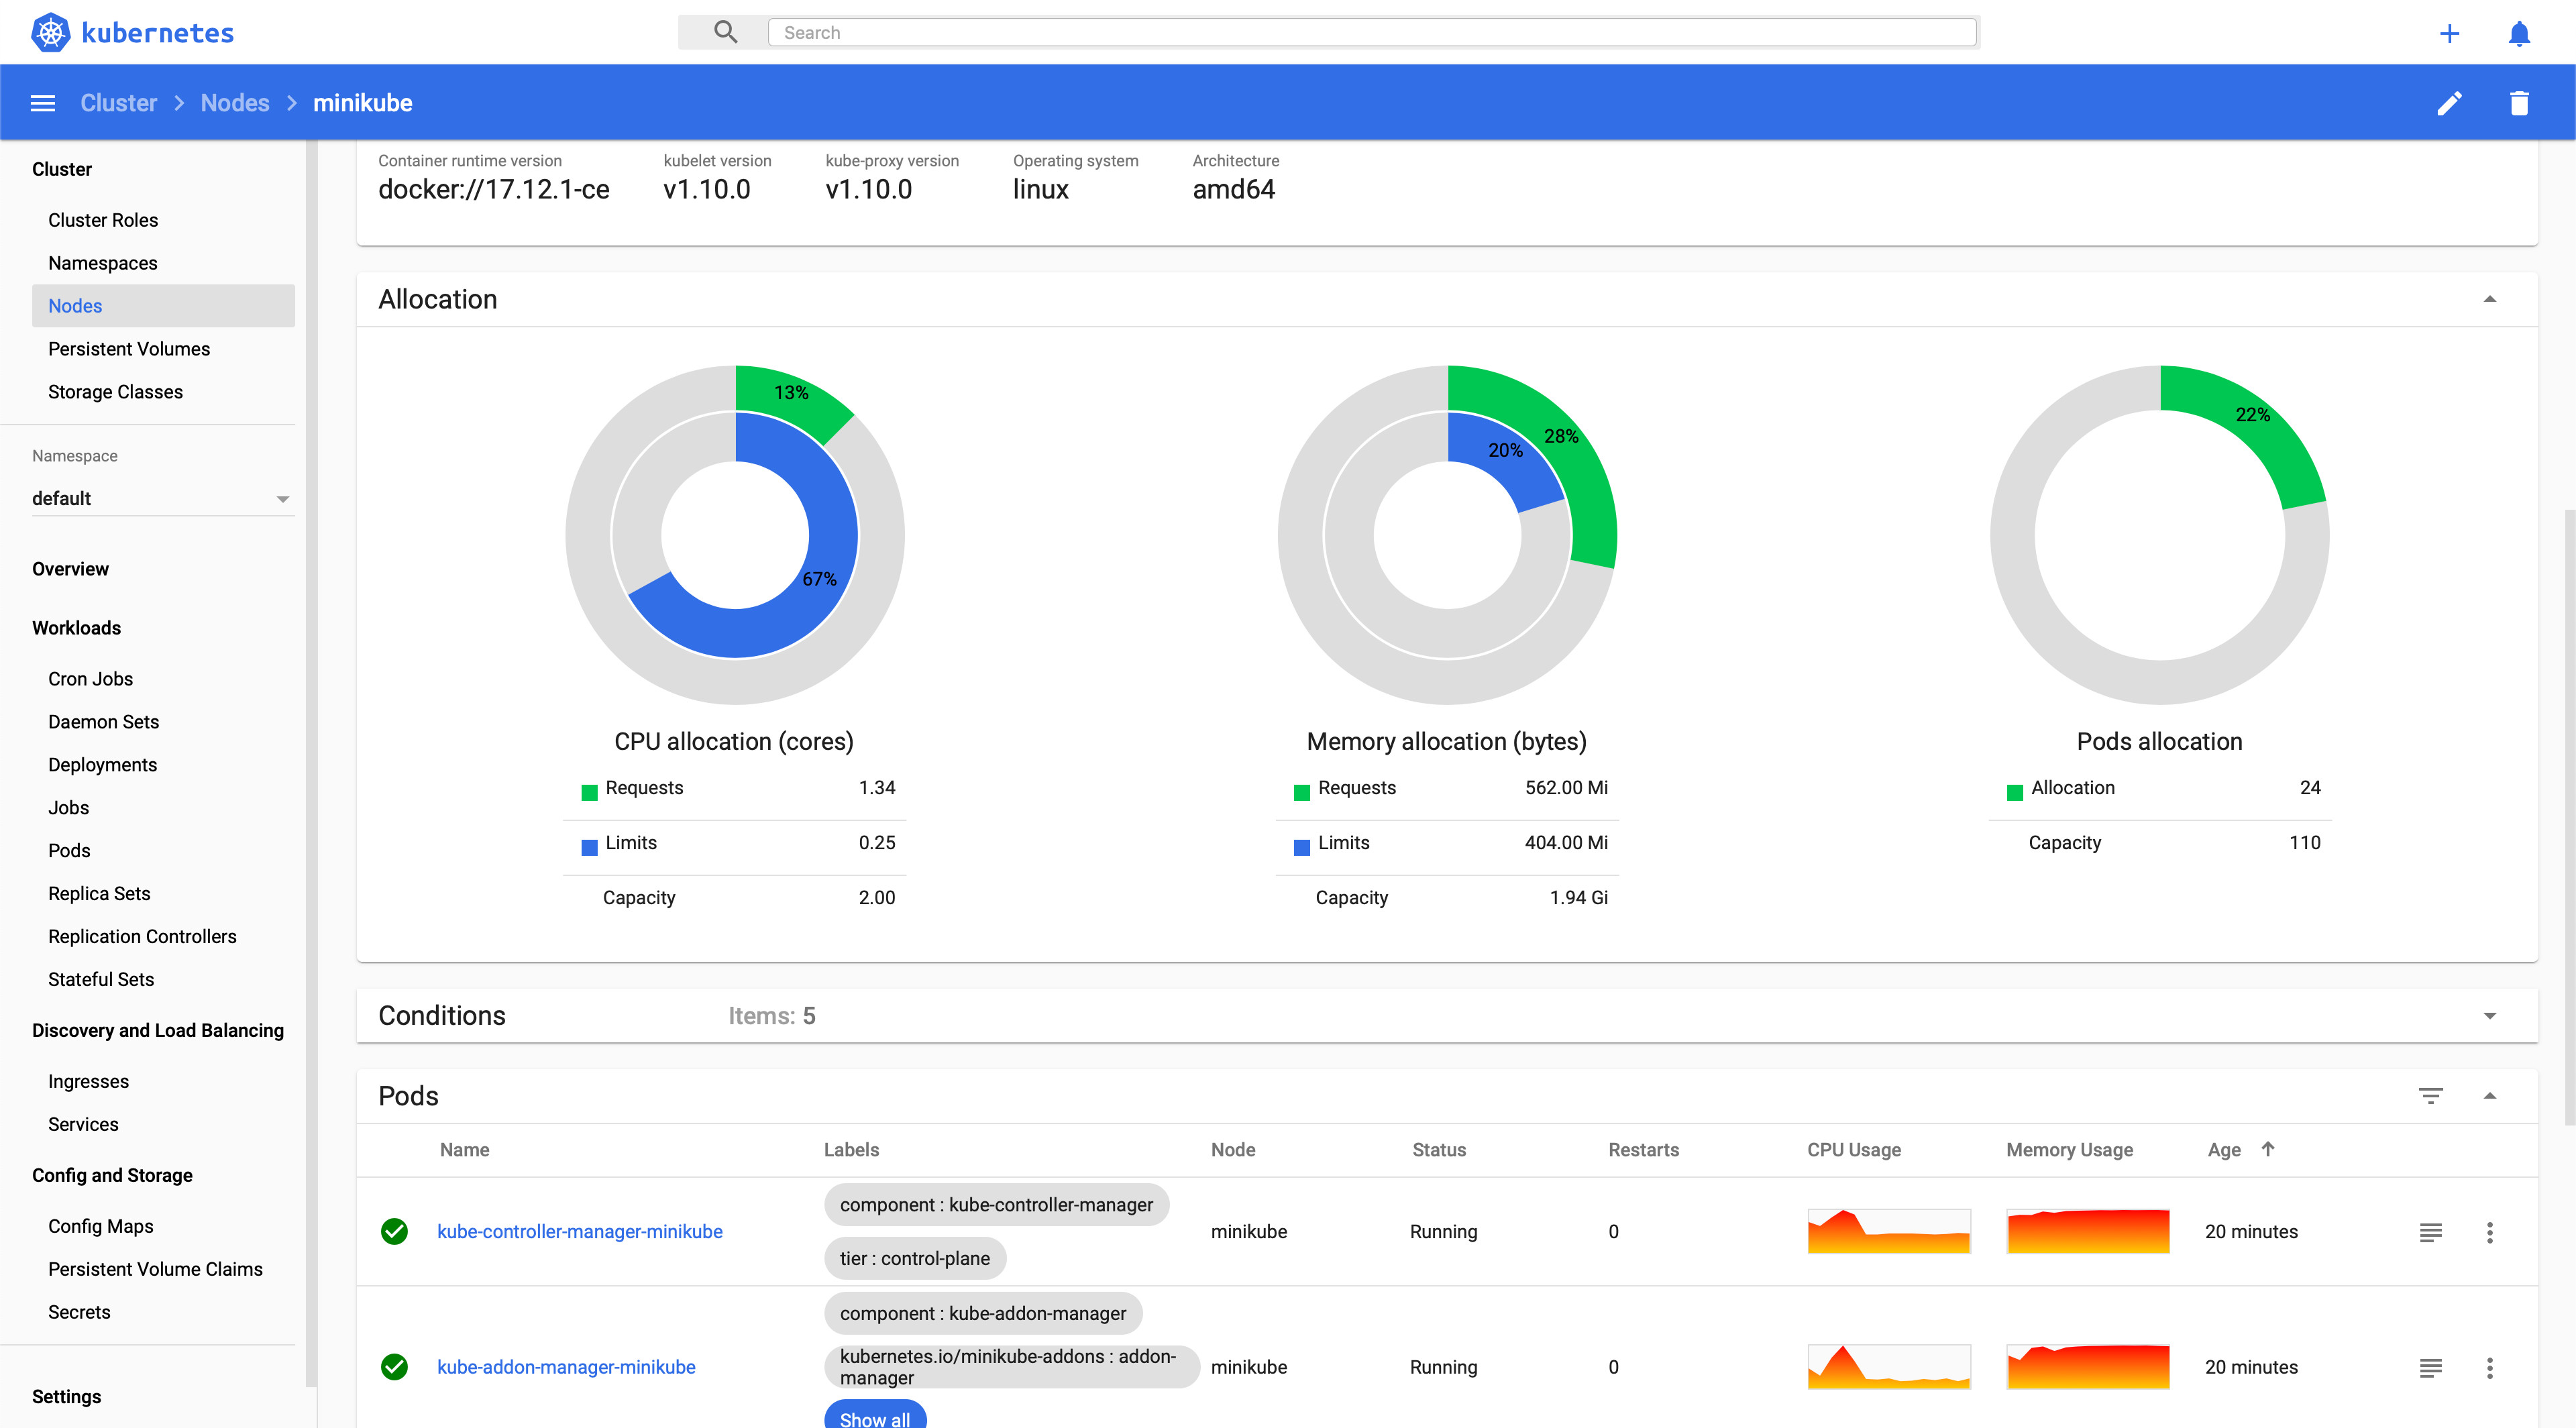
Task: Toggle the Age column sort arrow
Action: coord(2269,1149)
